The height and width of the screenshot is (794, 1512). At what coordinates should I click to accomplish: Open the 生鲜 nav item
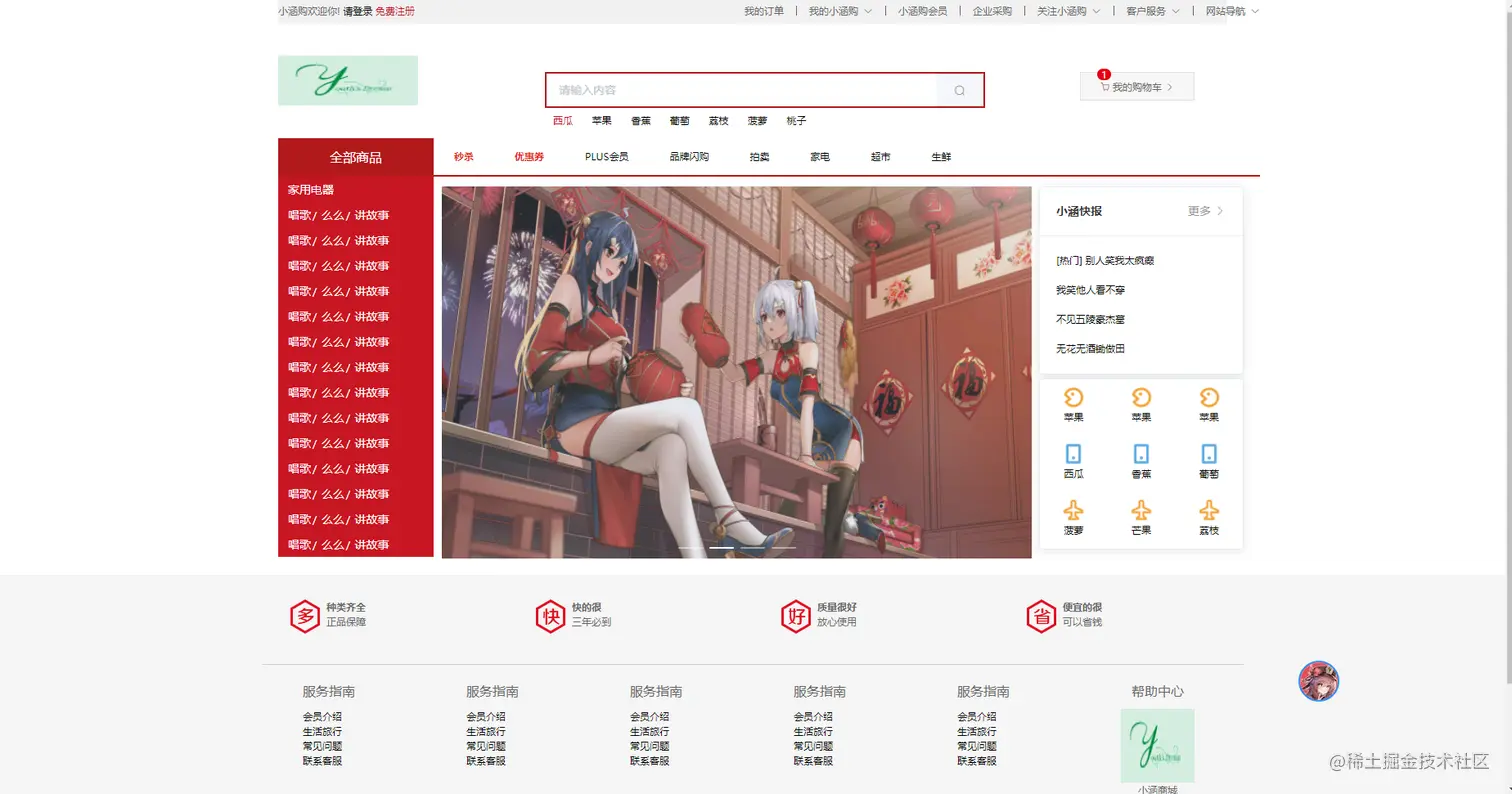[941, 157]
